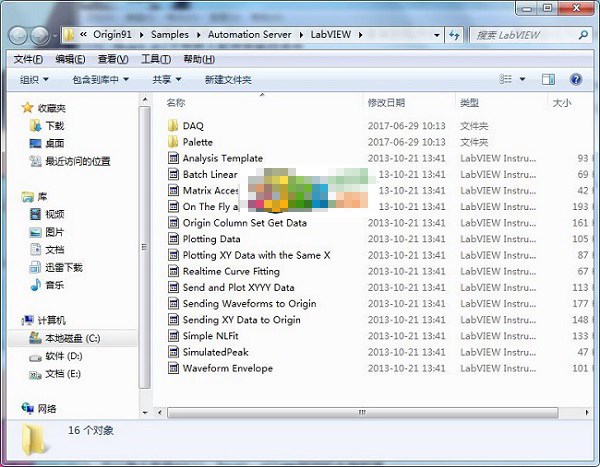The width and height of the screenshot is (600, 467).
Task: Toggle the preview pane icon
Action: coord(548,79)
